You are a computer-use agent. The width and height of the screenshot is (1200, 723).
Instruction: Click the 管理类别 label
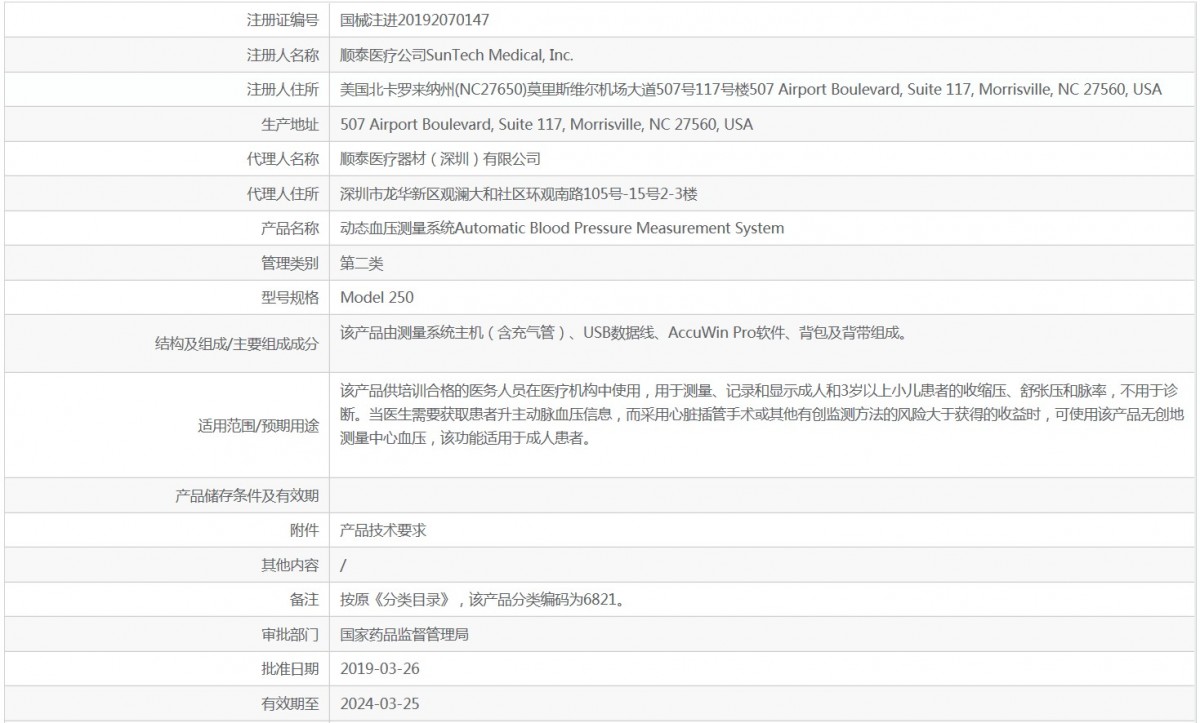click(290, 263)
